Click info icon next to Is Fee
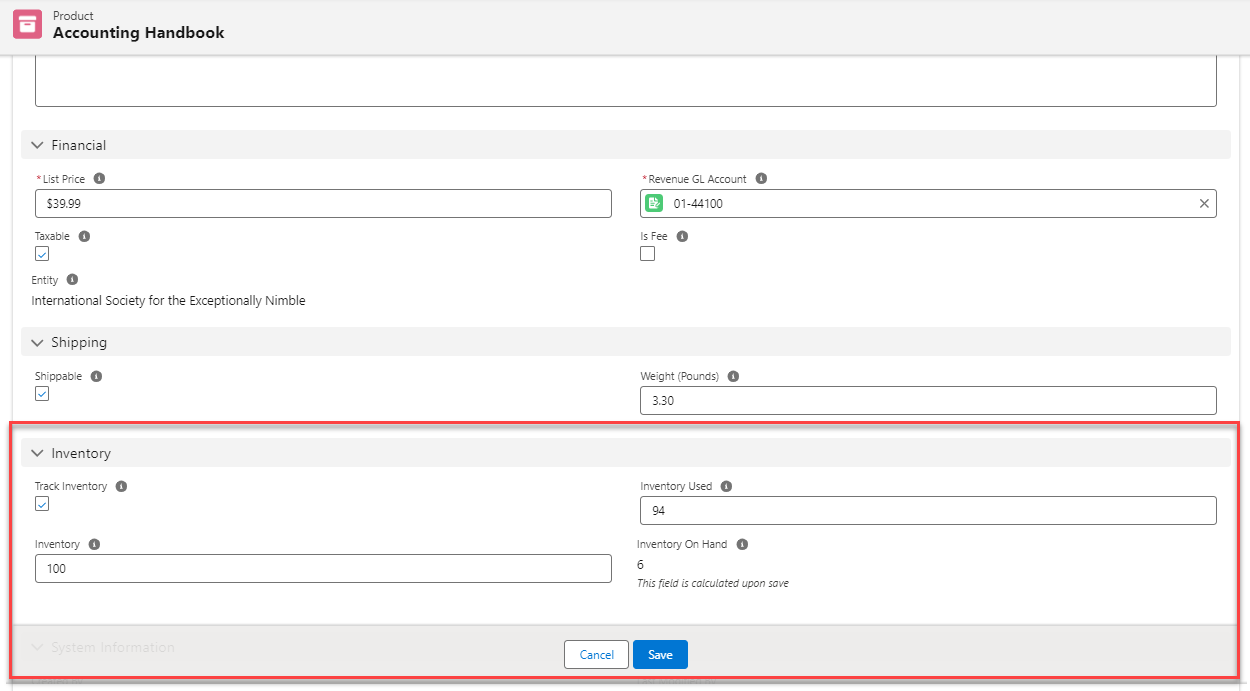 (x=682, y=237)
